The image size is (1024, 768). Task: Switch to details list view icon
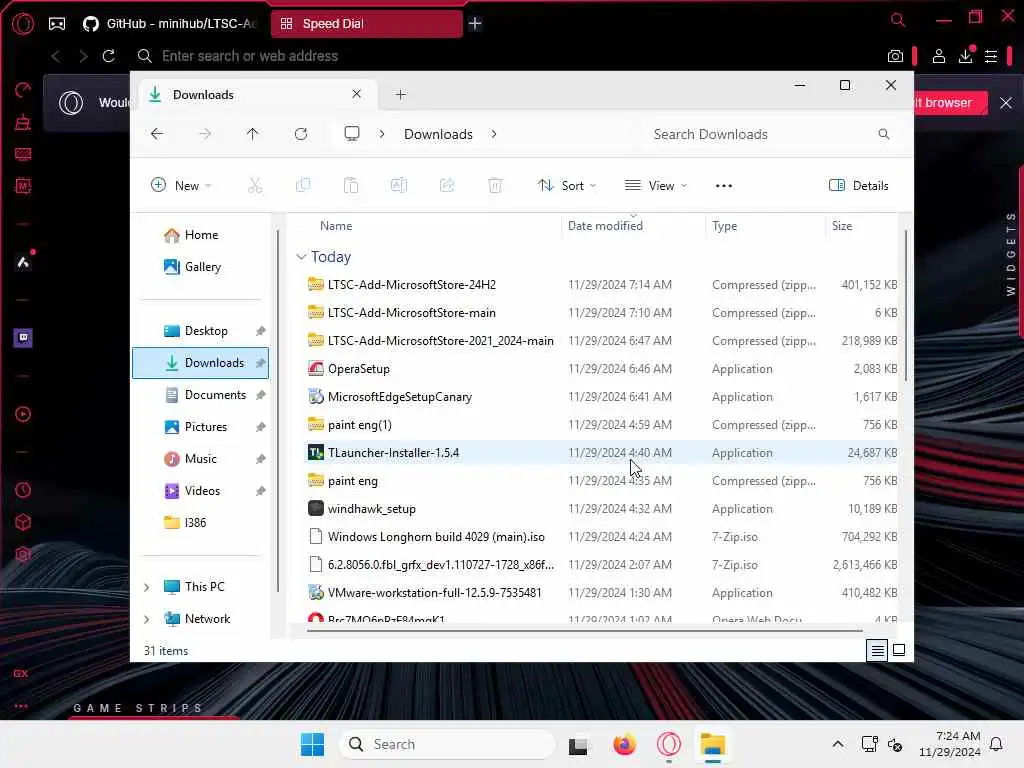[x=877, y=650]
